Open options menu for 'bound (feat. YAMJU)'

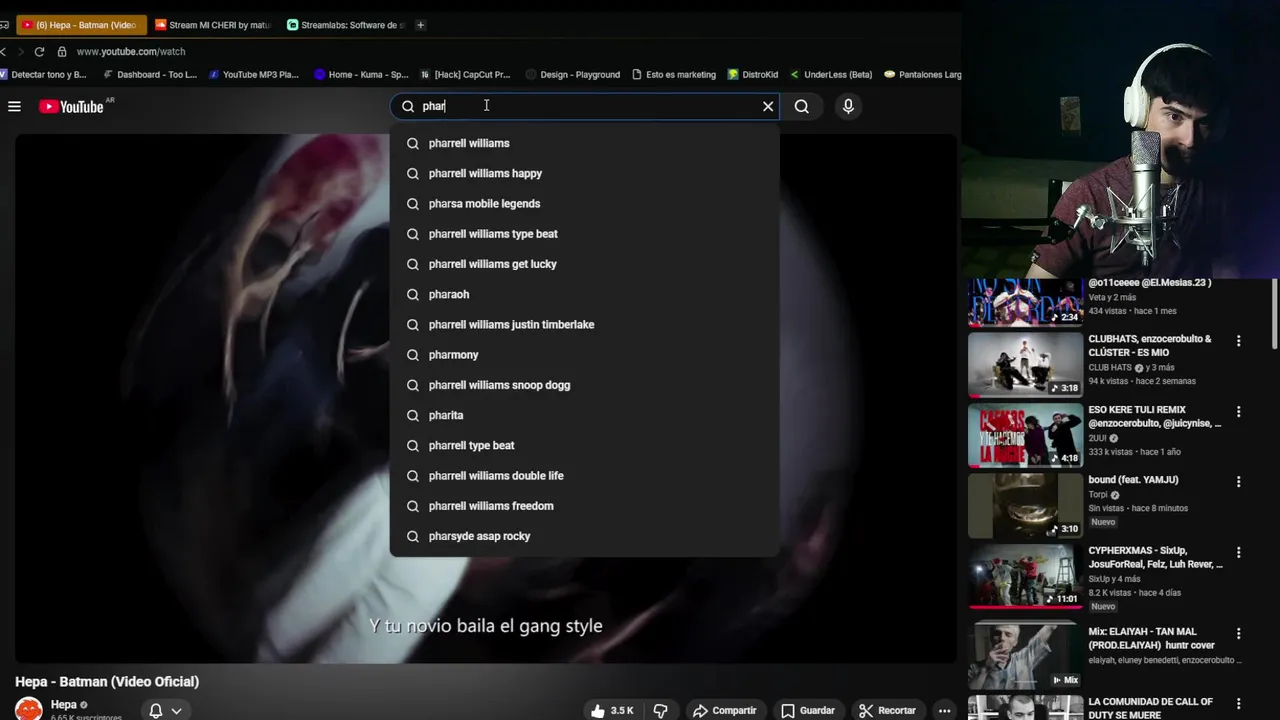click(1238, 482)
